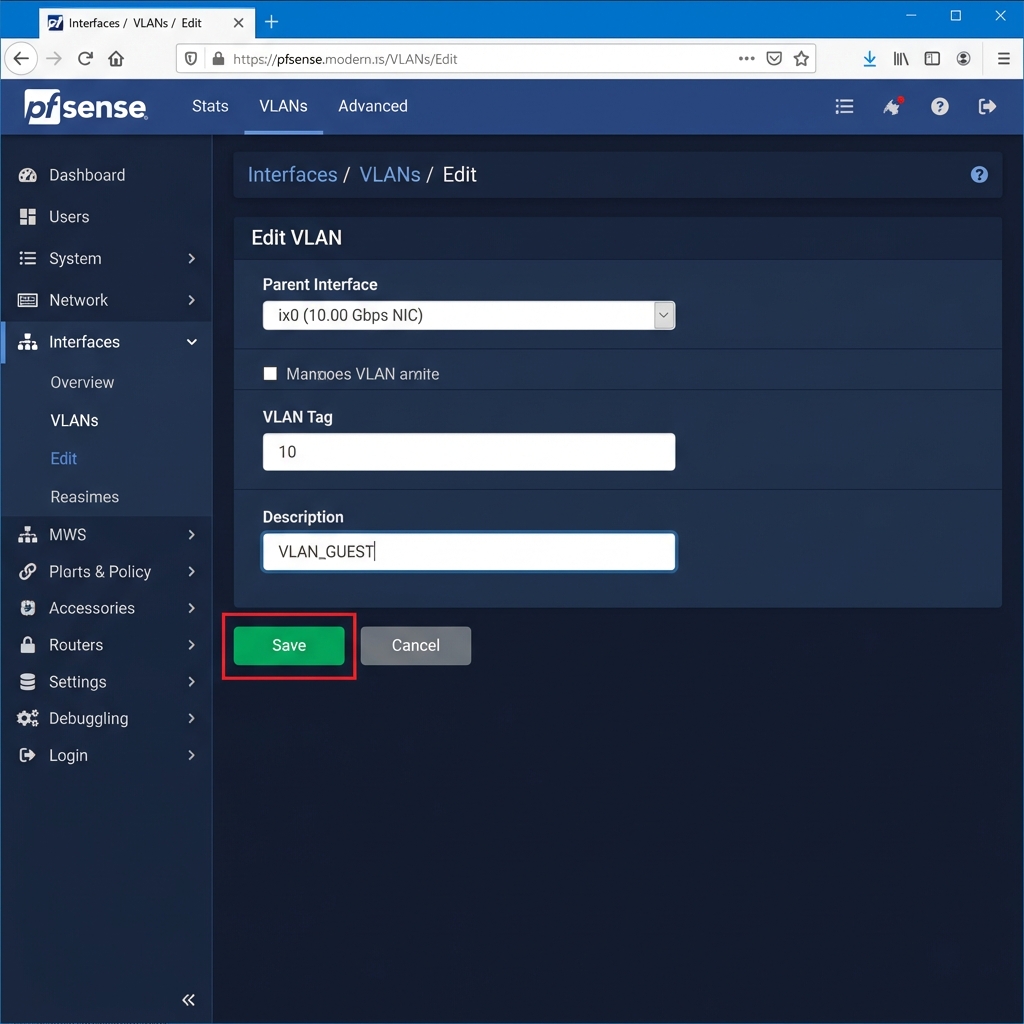
Task: Click inside the Description input field
Action: click(468, 551)
